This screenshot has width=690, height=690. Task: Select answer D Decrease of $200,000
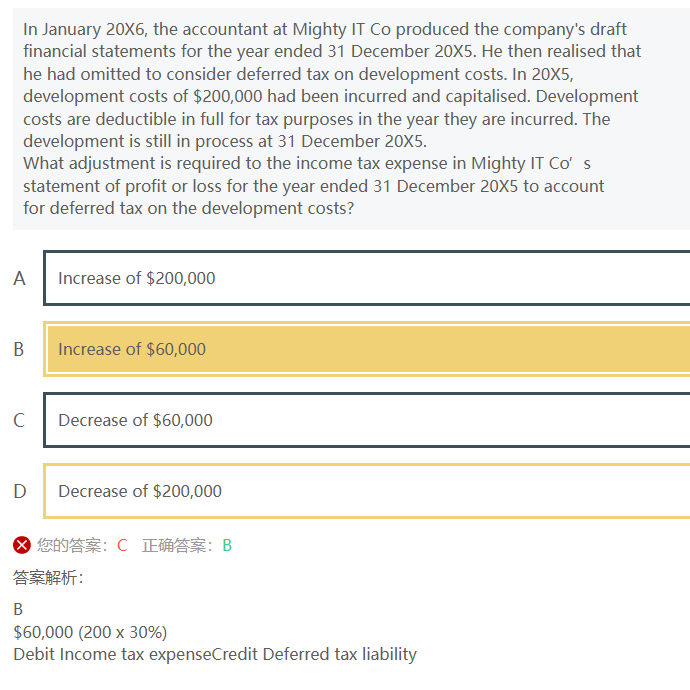[x=367, y=491]
